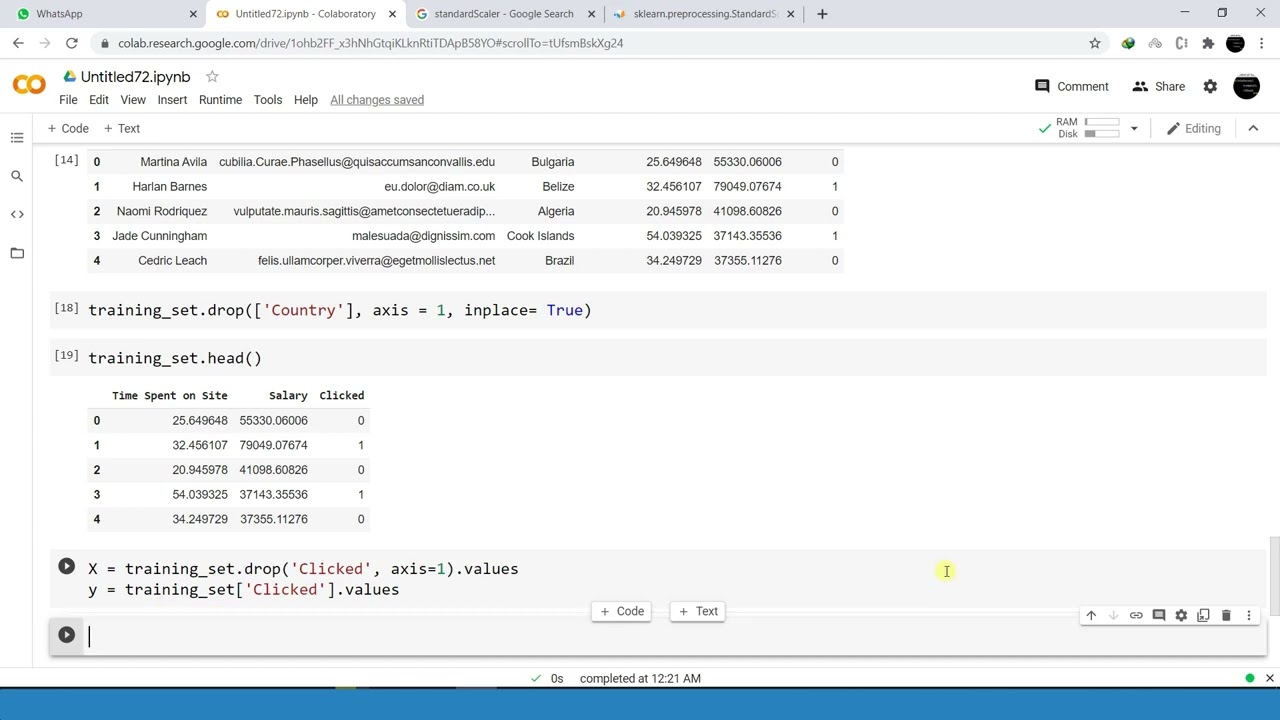Click the All changes saved link
Screen dimensions: 1280x720
tap(377, 100)
